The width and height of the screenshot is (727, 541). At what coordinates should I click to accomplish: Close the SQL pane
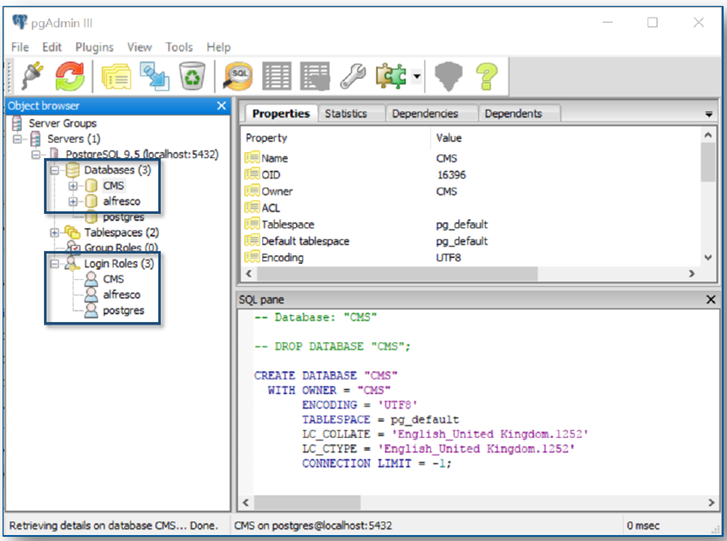[710, 299]
